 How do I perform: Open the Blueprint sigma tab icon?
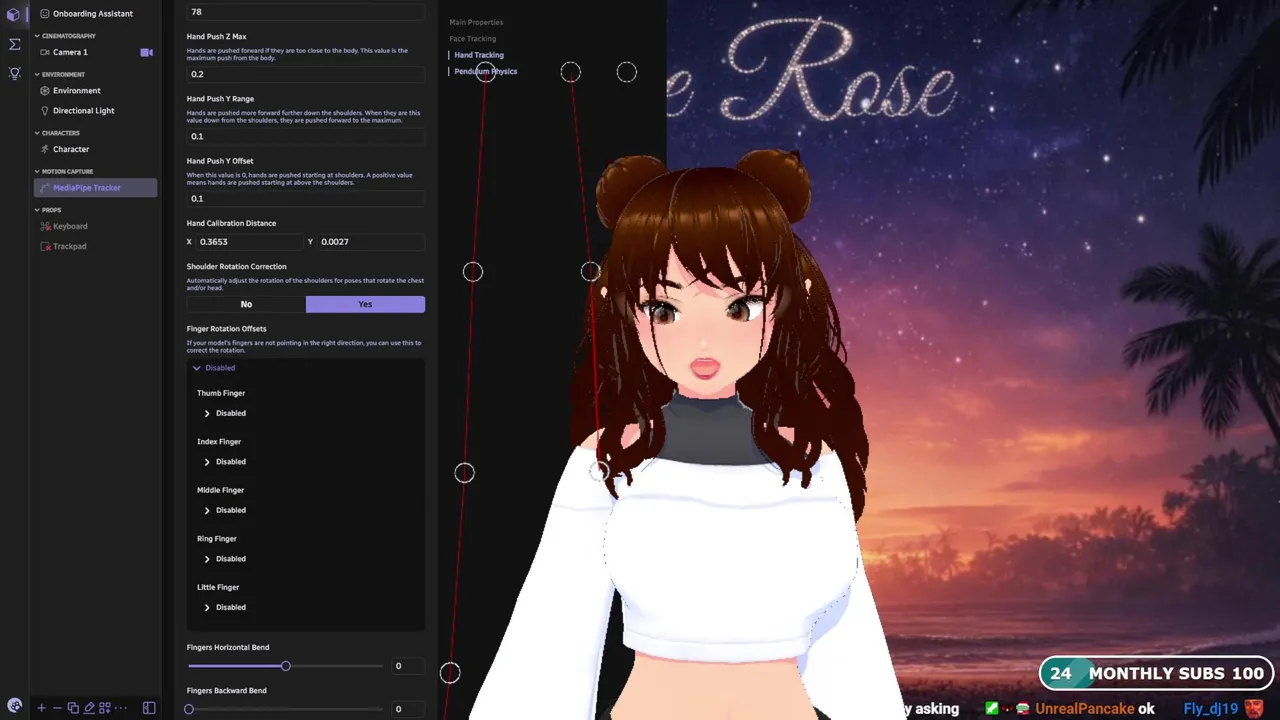point(14,44)
